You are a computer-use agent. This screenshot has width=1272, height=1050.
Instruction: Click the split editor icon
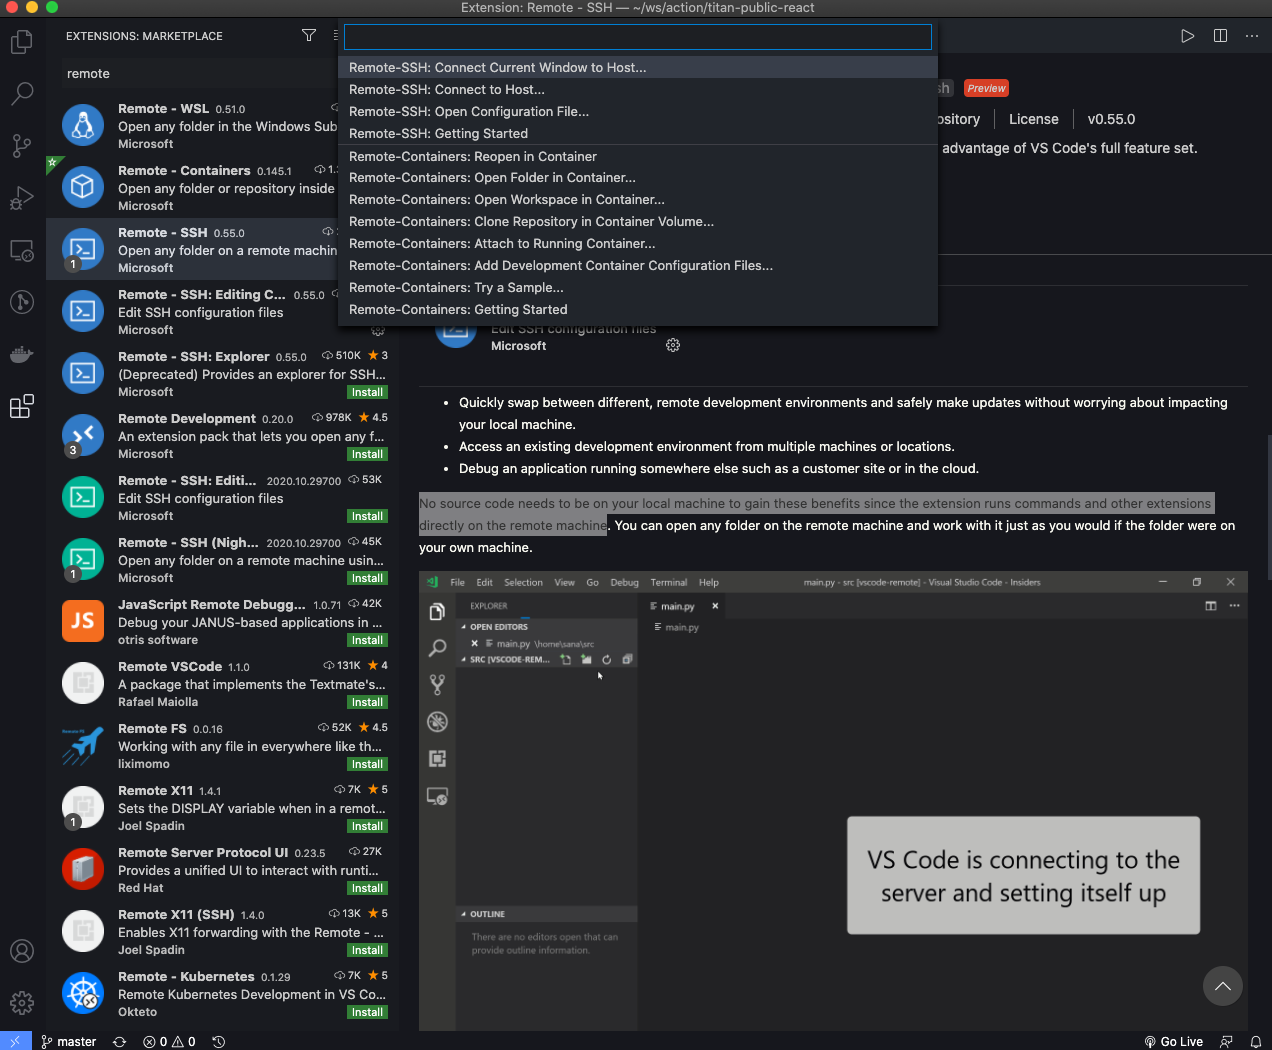click(1220, 35)
